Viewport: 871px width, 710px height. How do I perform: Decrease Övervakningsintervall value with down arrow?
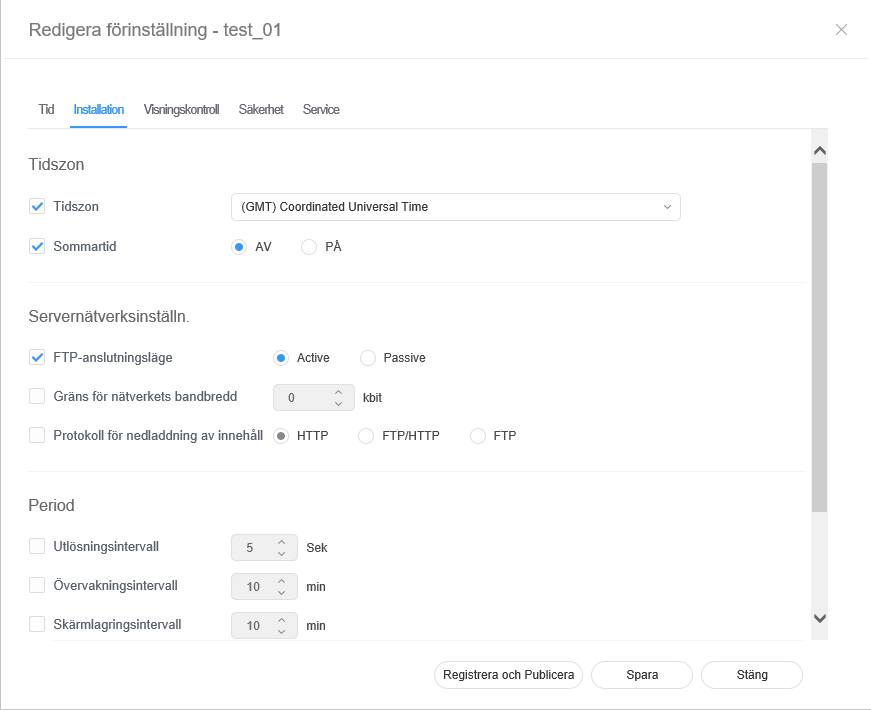[282, 592]
